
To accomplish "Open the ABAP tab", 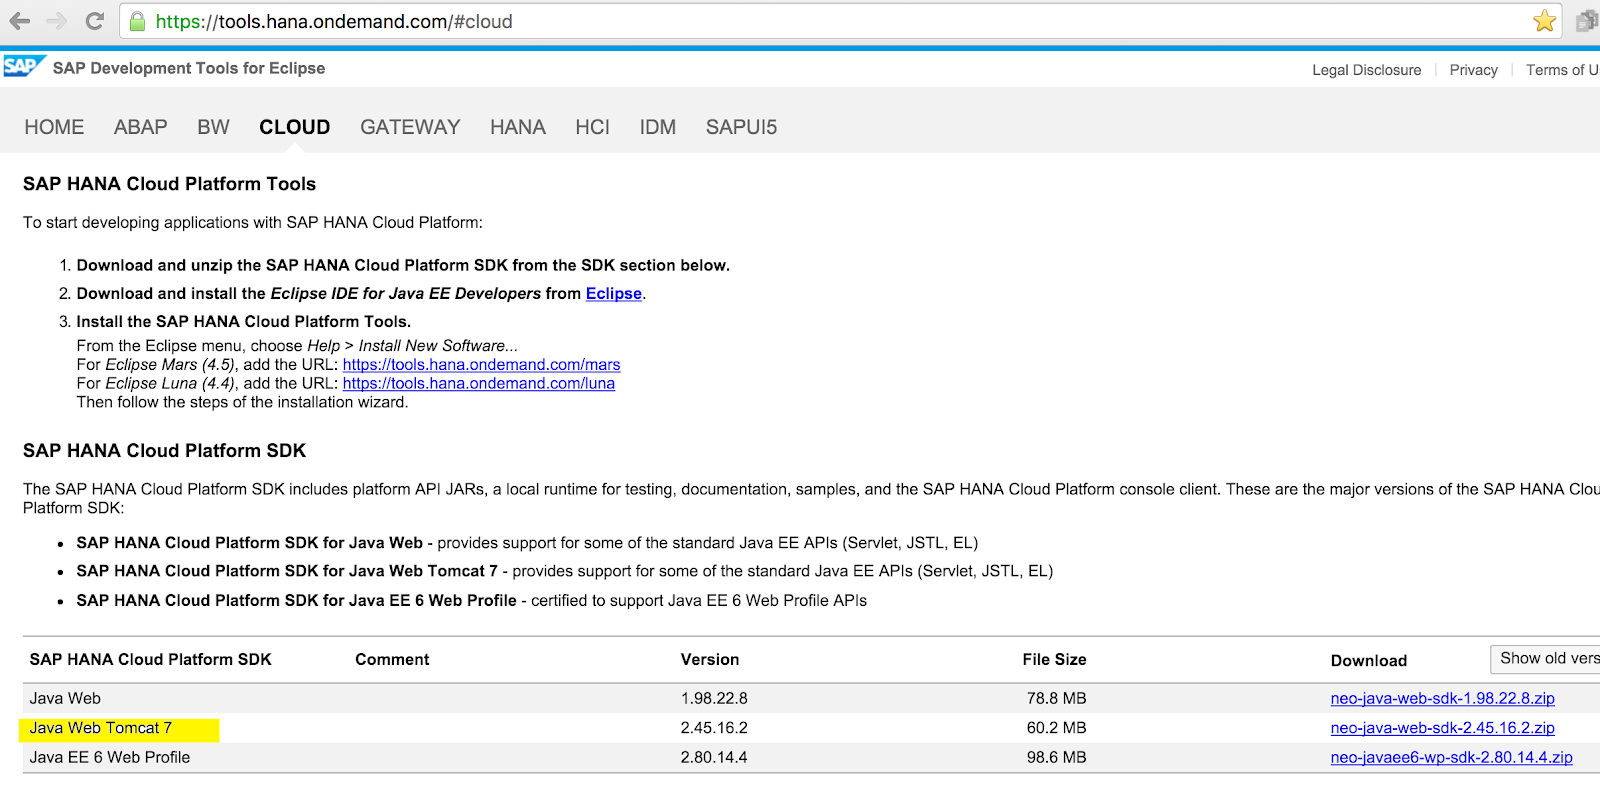I will [141, 127].
